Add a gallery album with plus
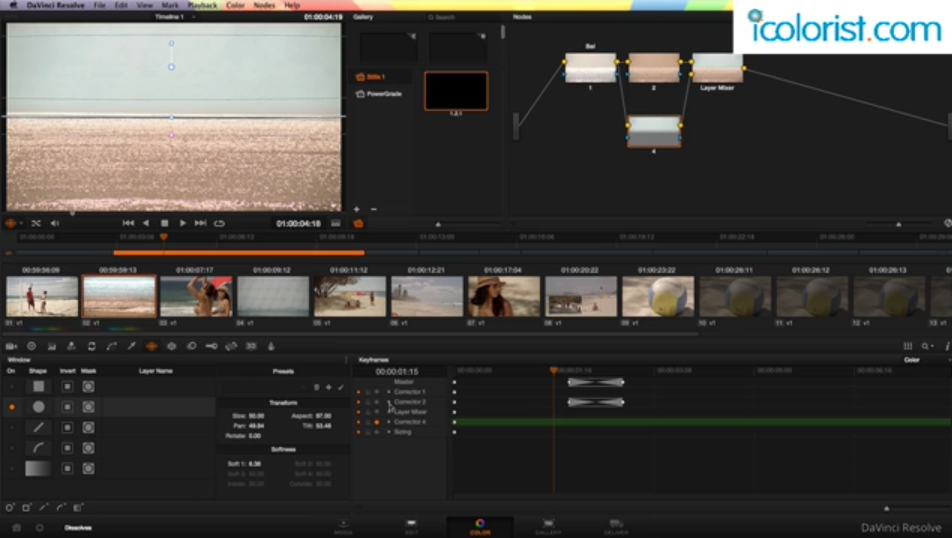 tap(356, 209)
